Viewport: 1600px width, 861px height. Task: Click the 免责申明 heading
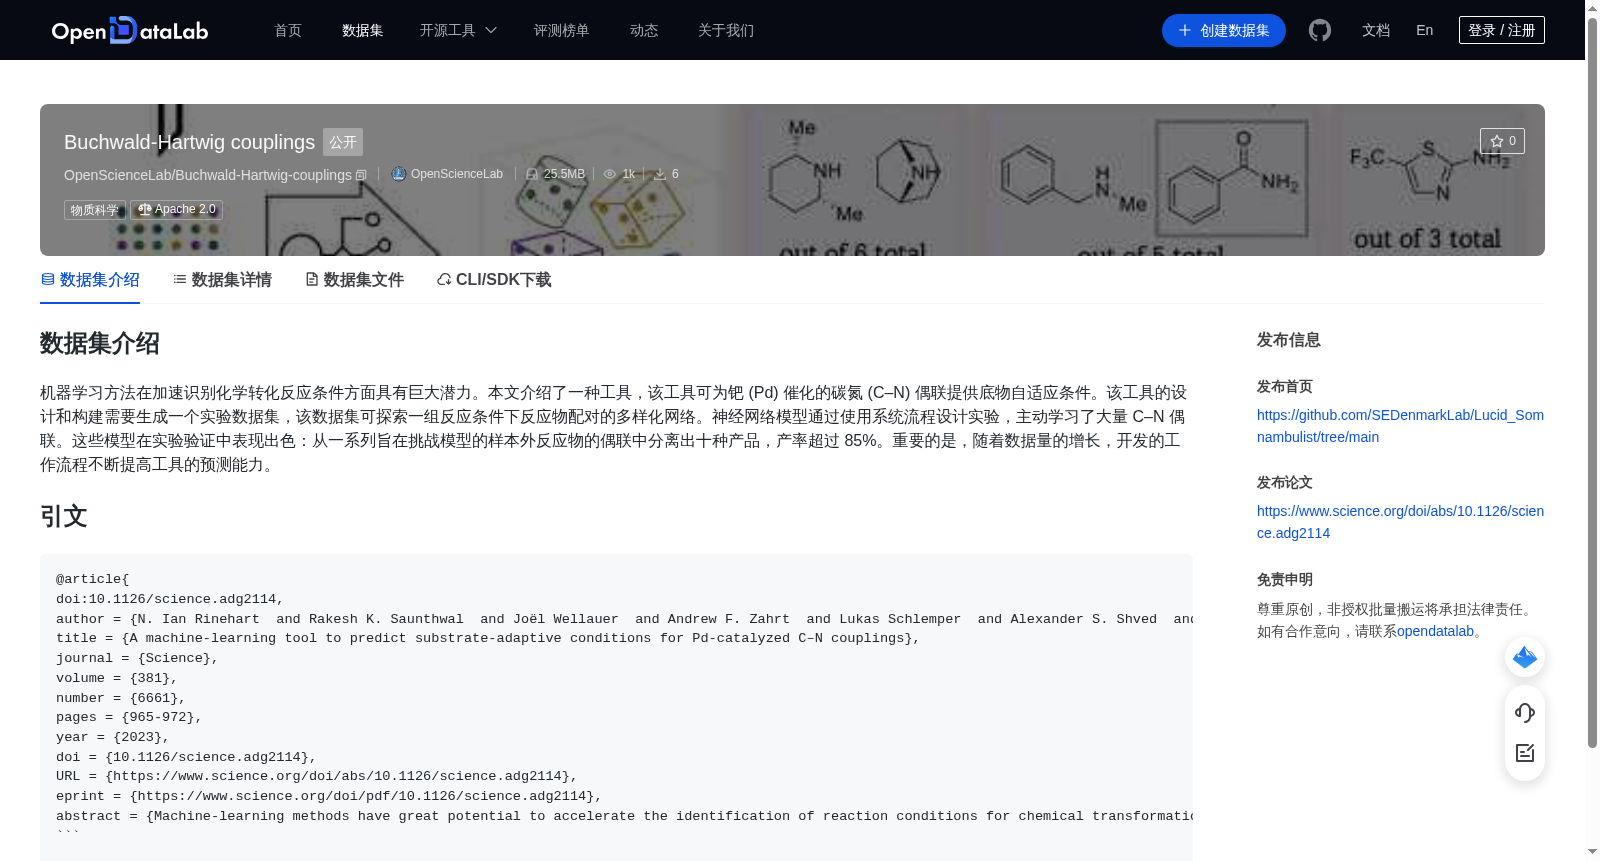click(1285, 579)
